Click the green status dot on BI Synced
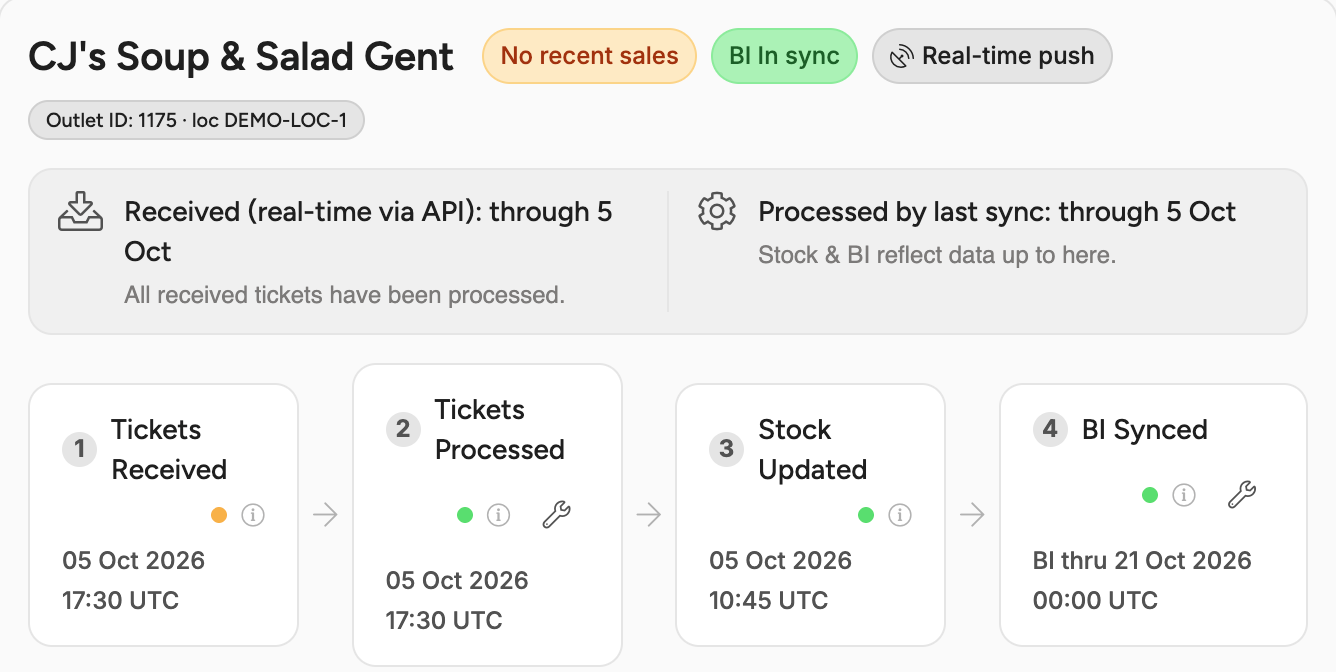 [1150, 494]
